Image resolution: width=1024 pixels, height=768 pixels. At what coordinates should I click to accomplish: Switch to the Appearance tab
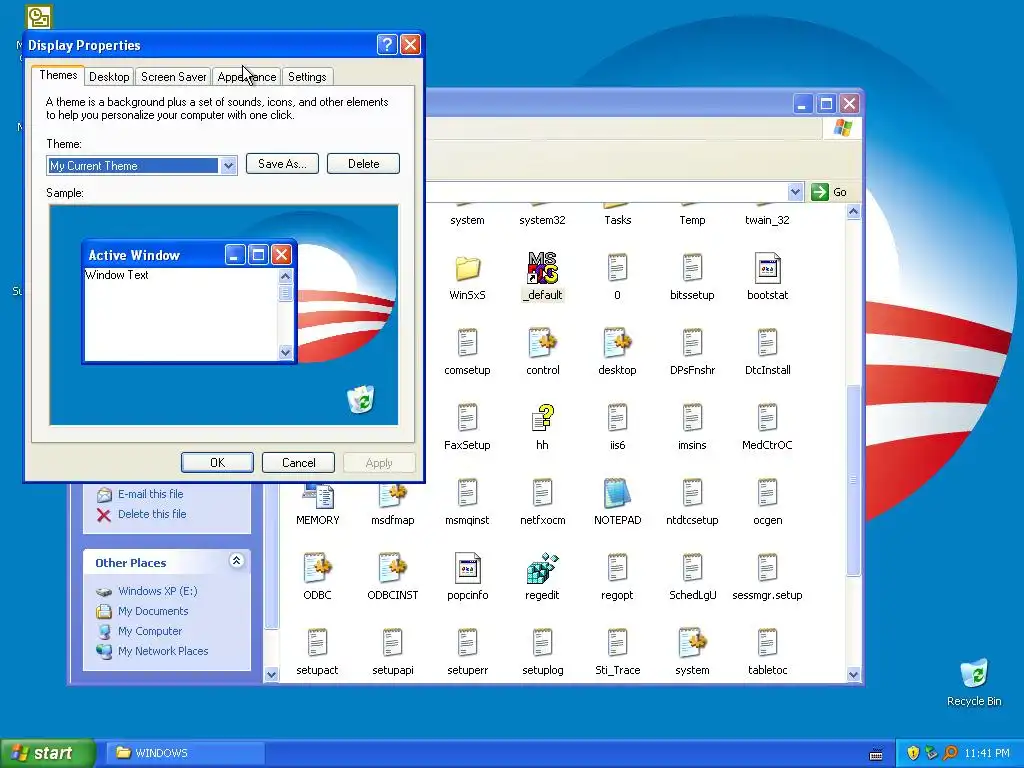(x=247, y=77)
